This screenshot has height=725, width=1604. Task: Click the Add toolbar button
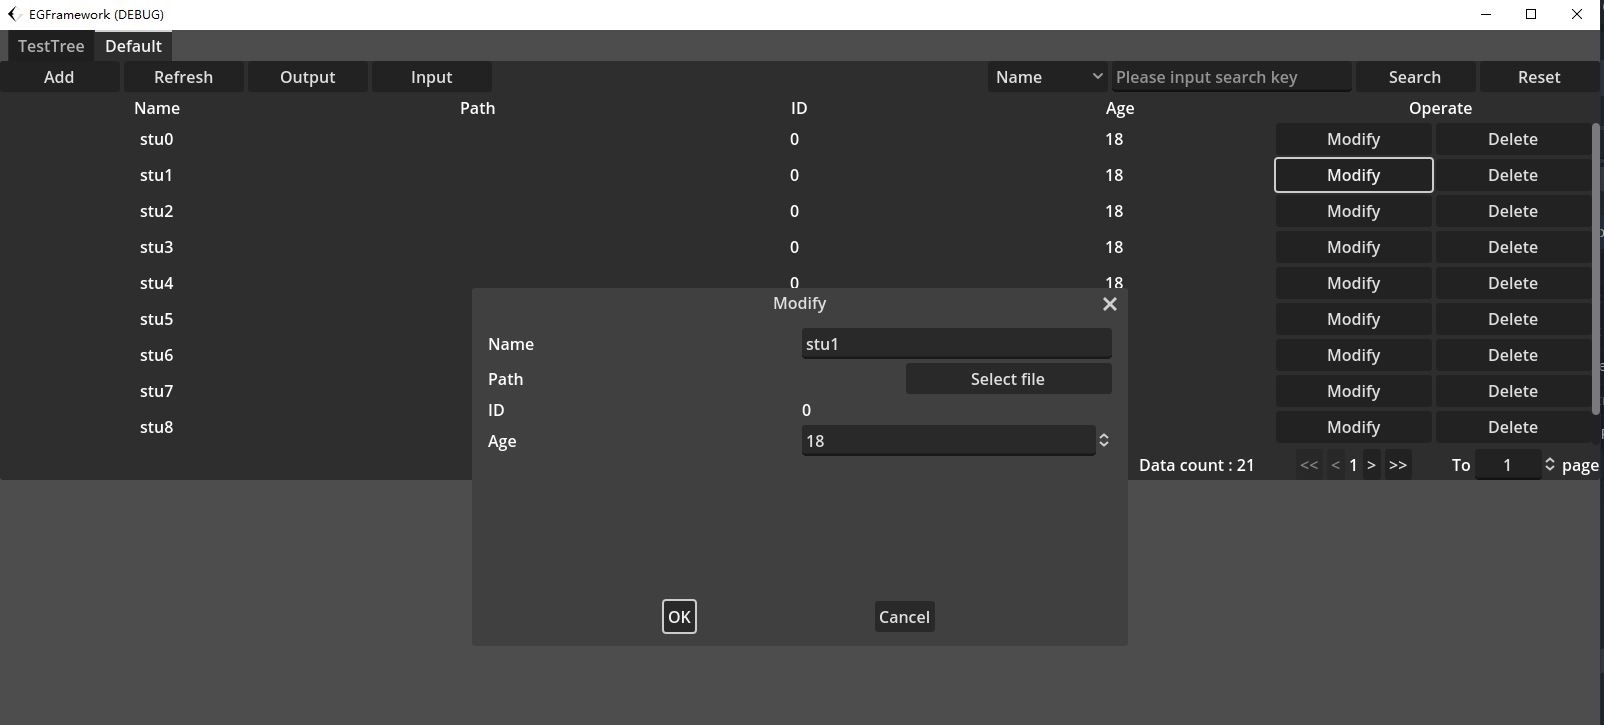pos(59,77)
